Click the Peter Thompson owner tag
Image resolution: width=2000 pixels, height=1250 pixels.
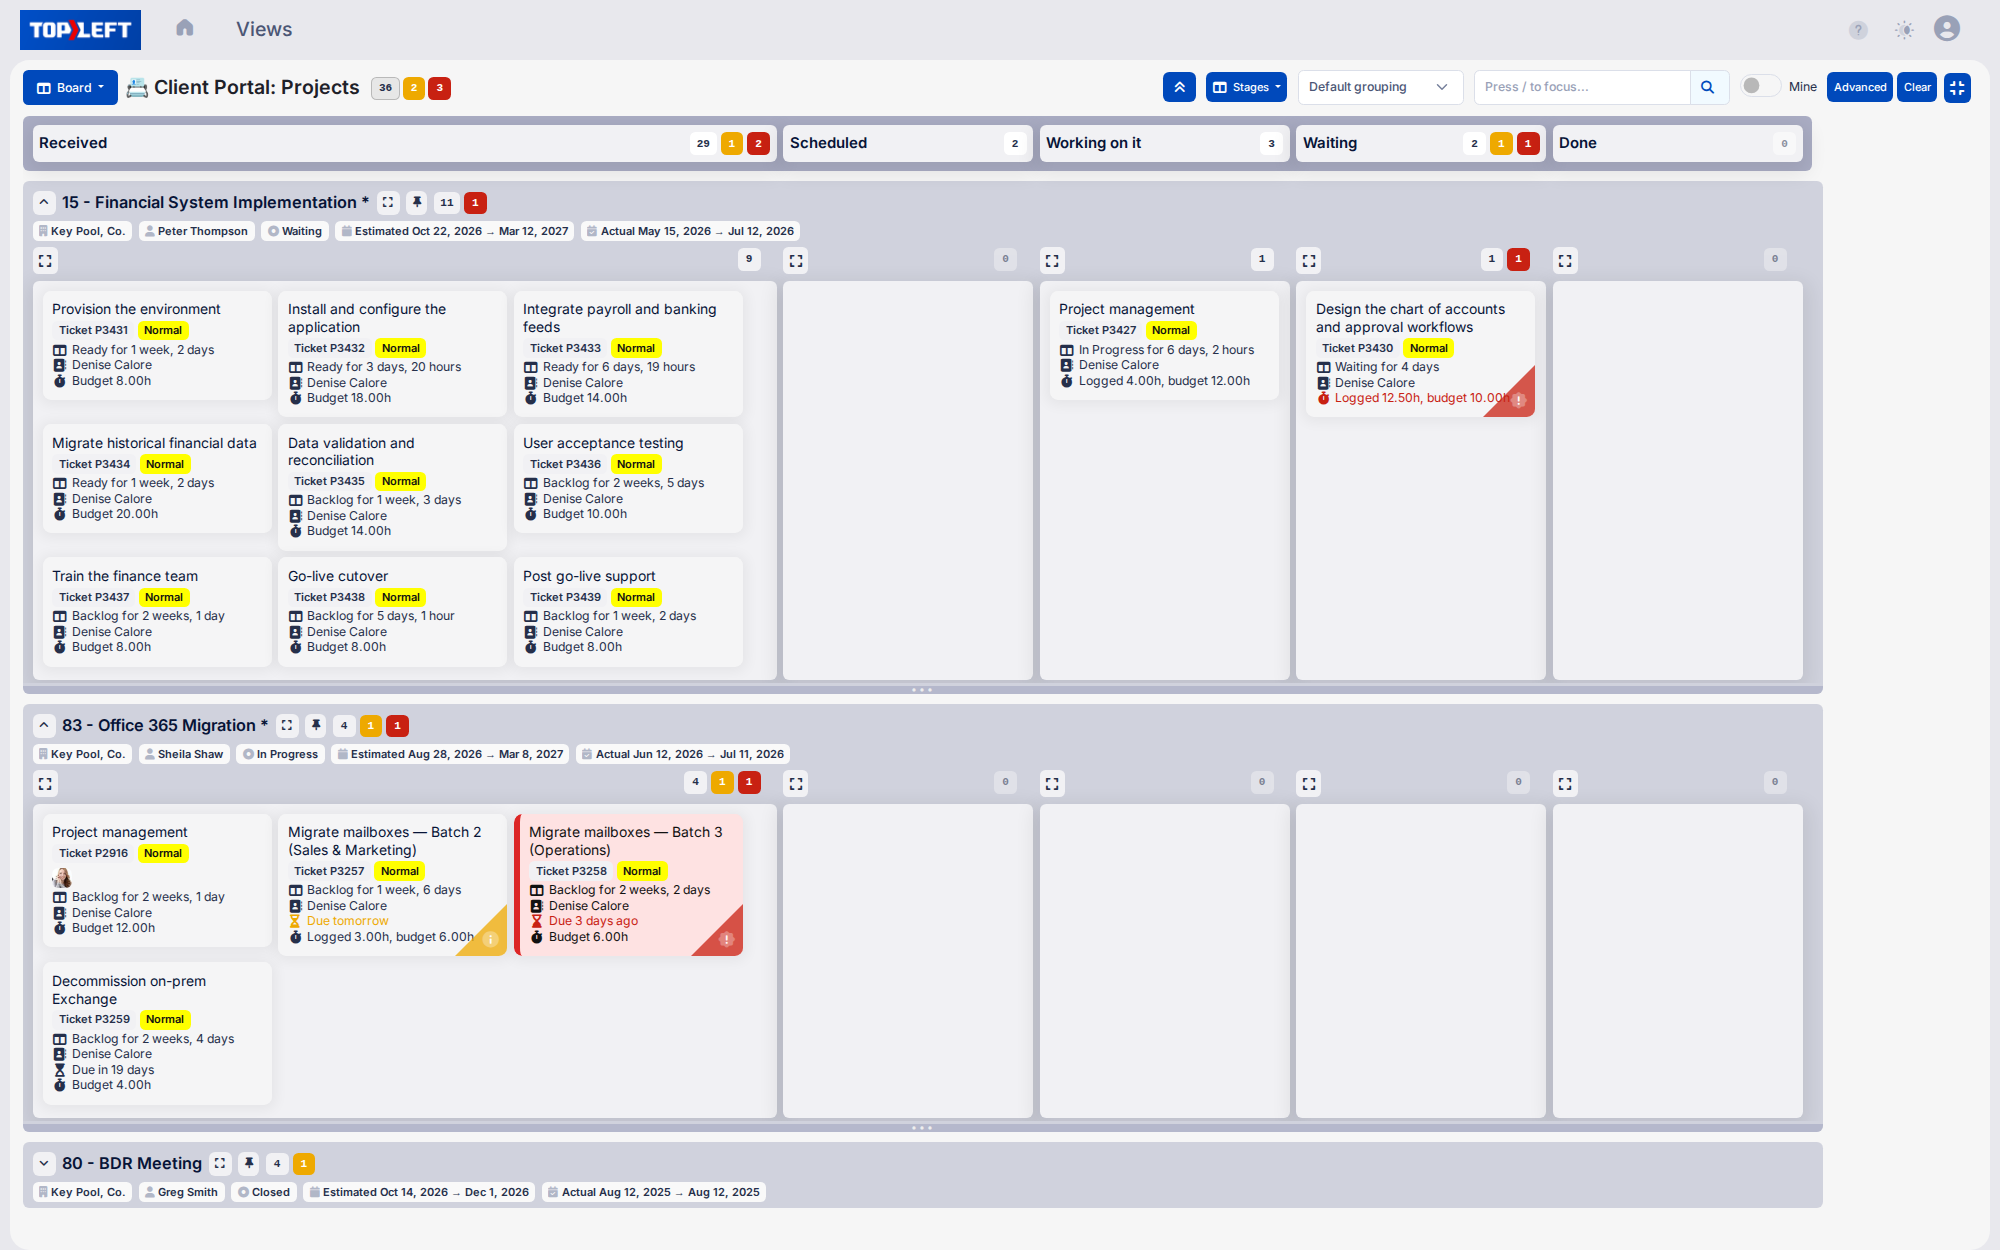[x=195, y=231]
